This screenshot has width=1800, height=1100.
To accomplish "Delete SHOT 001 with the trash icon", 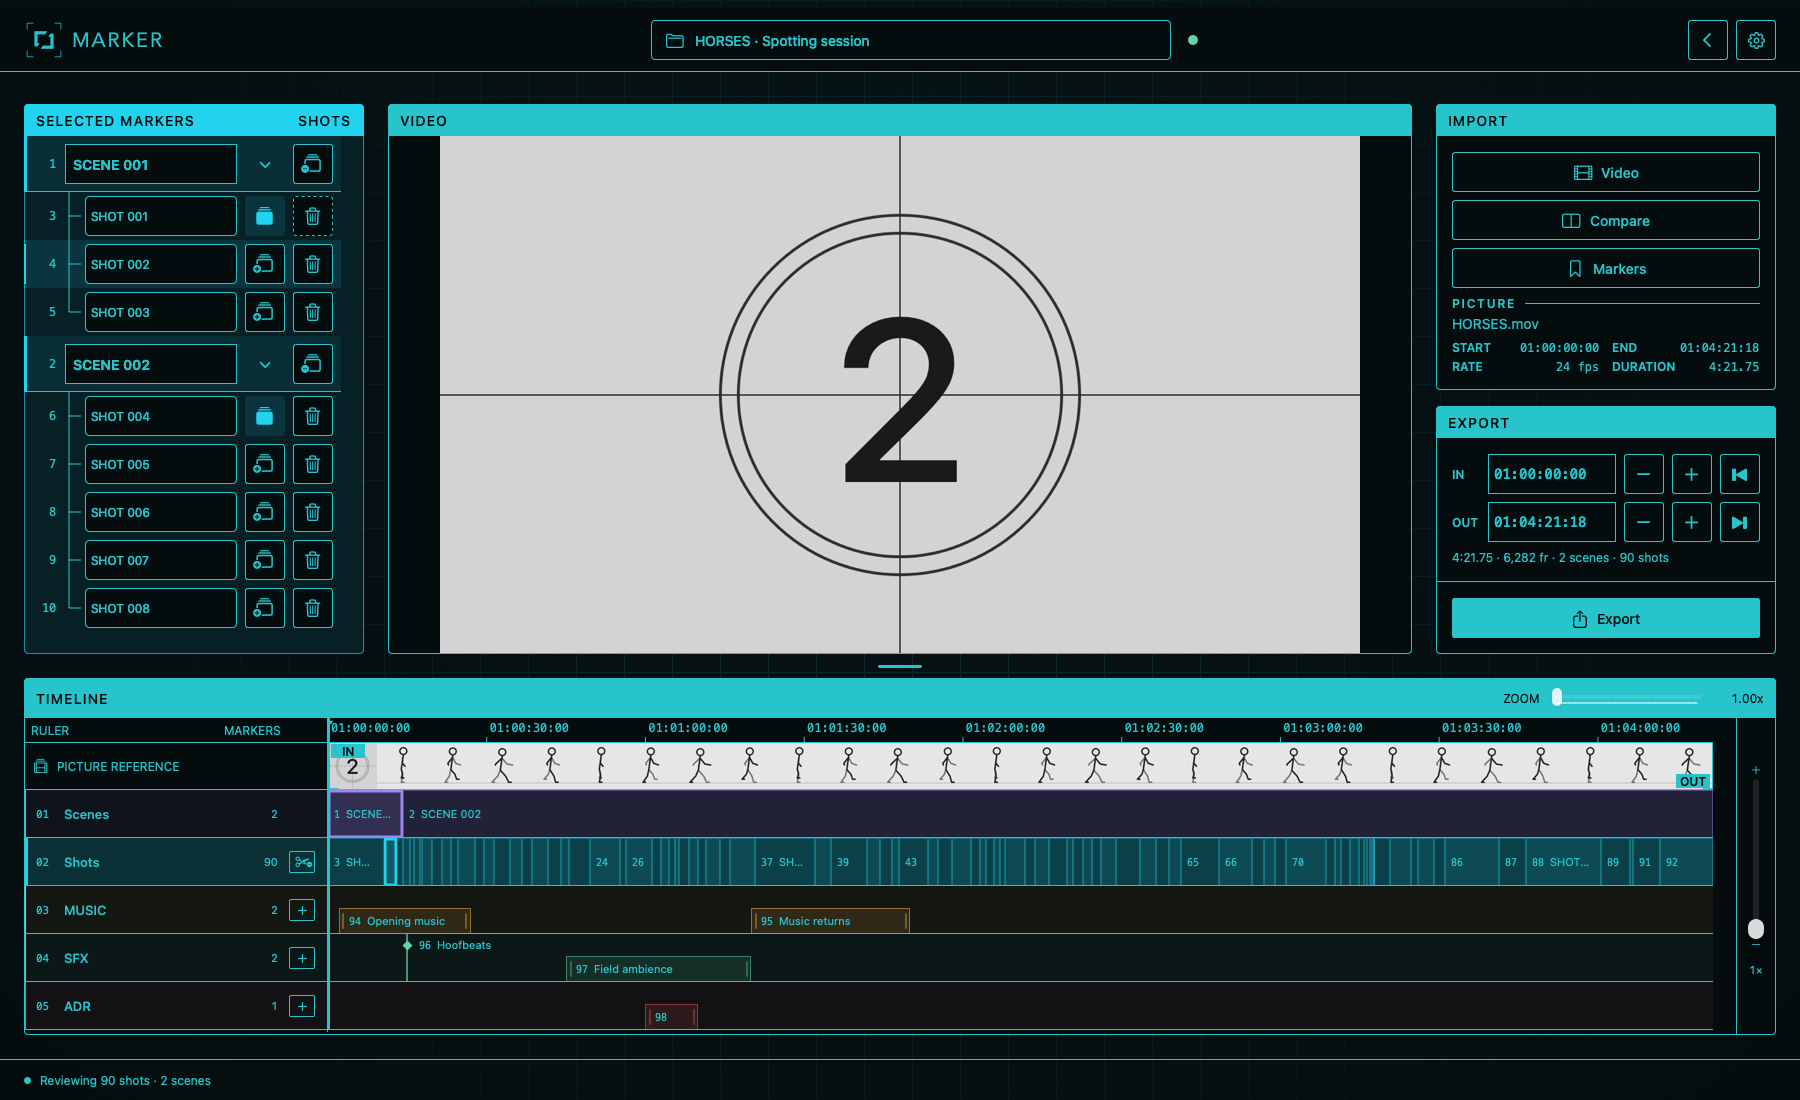I will (313, 216).
